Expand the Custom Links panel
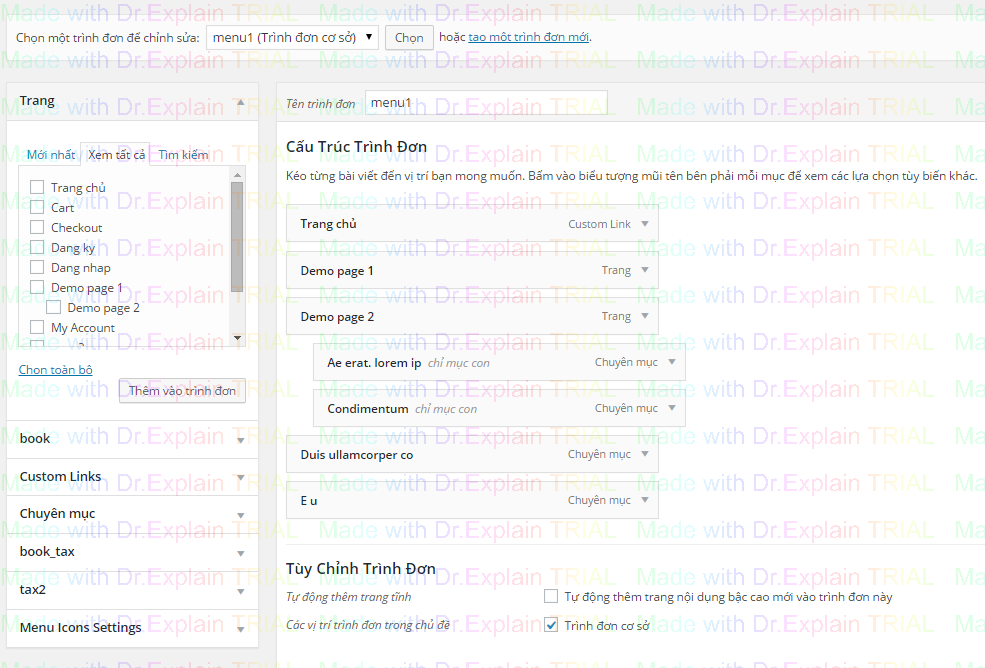Viewport: 985px width, 668px height. [240, 477]
